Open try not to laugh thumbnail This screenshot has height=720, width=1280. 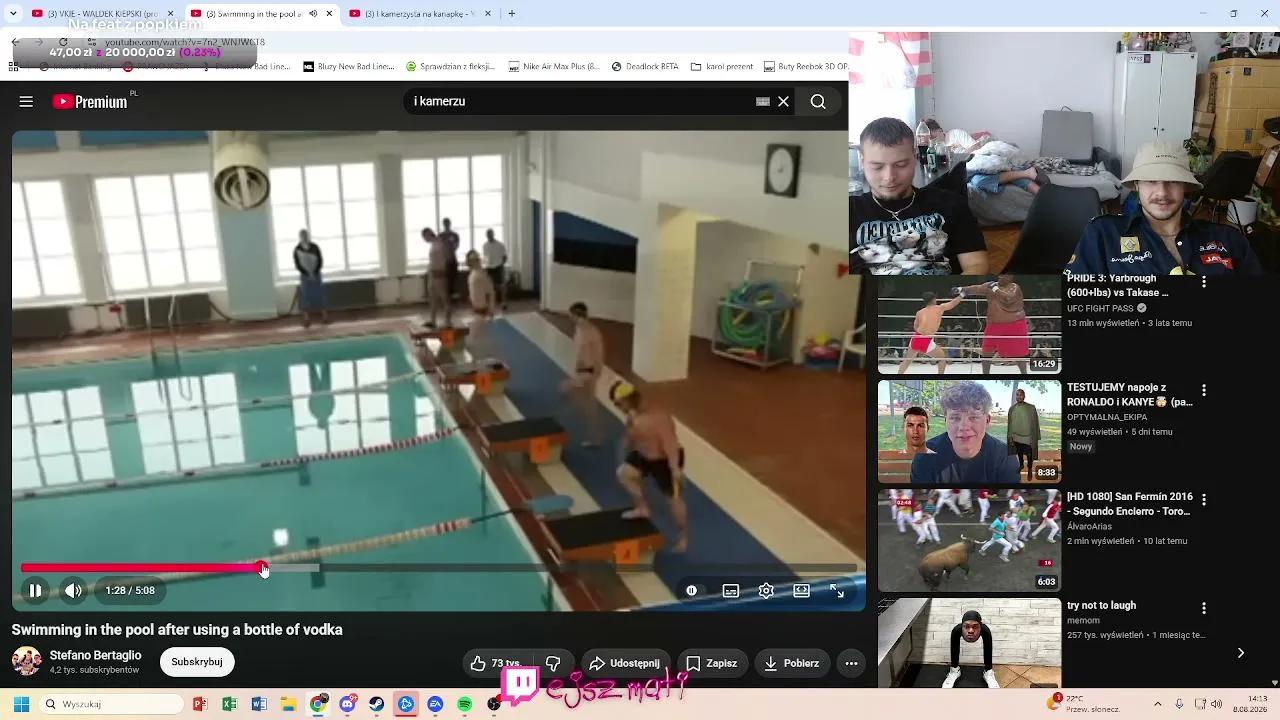969,643
